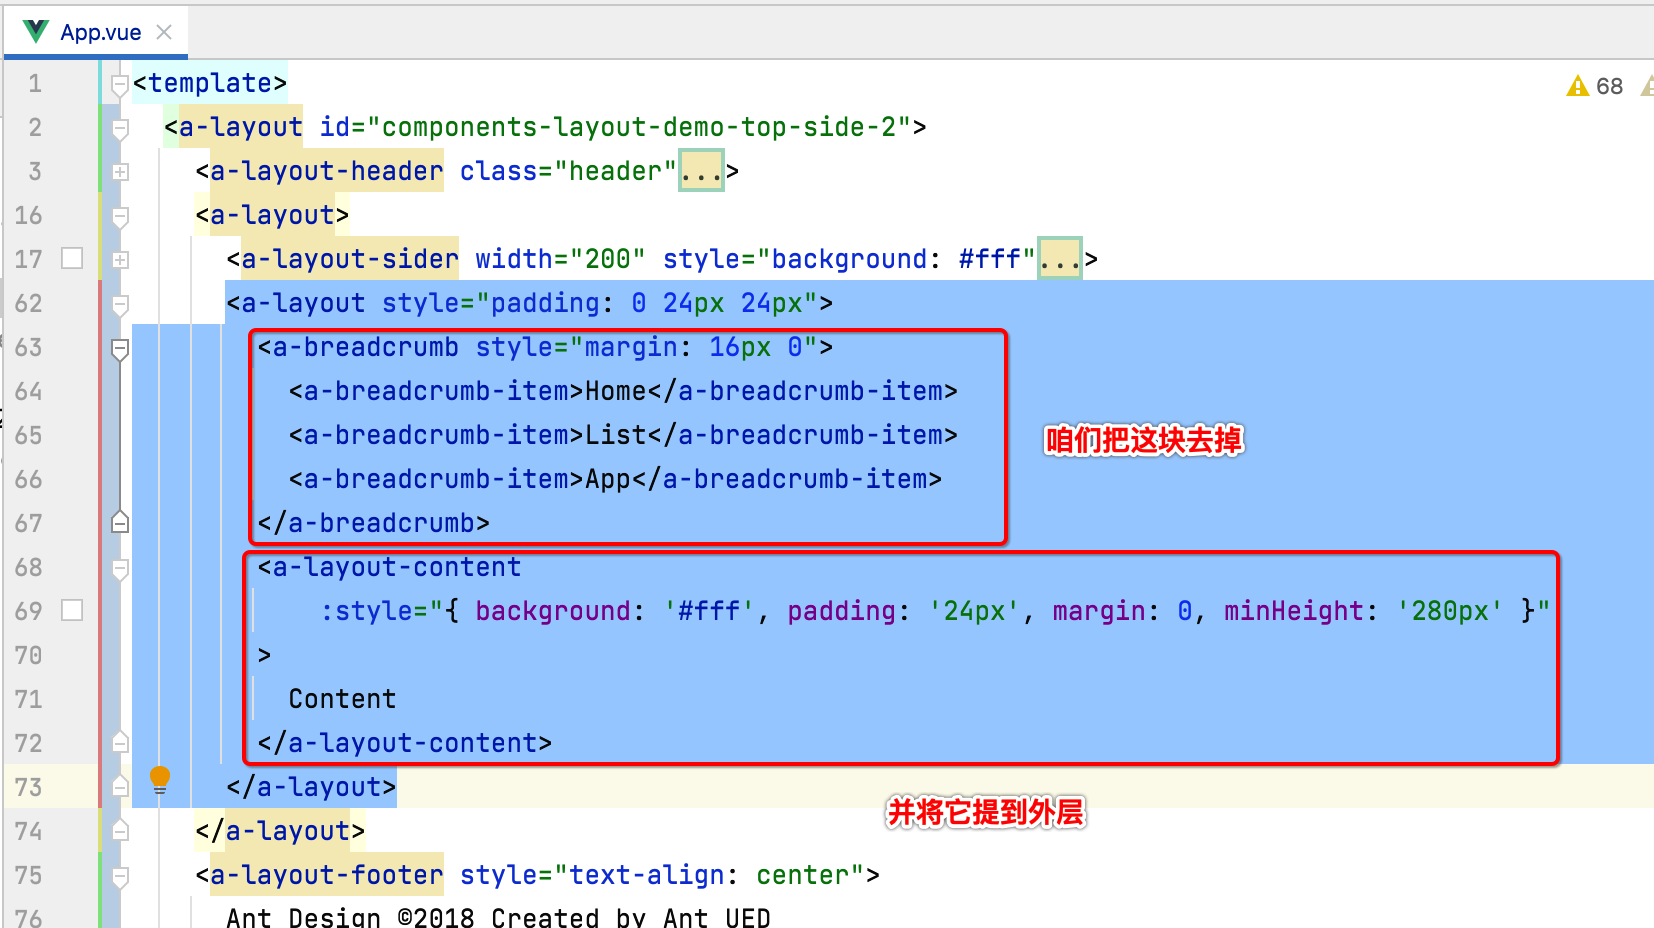The image size is (1654, 928).
Task: Open the 68 warnings inspection indicator
Action: pyautogui.click(x=1595, y=86)
